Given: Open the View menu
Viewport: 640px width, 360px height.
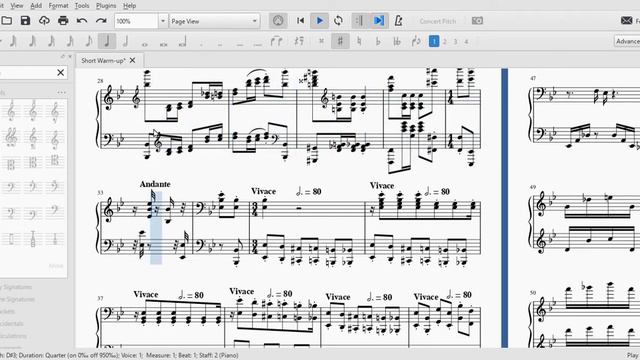Looking at the screenshot, I should click(x=17, y=6).
